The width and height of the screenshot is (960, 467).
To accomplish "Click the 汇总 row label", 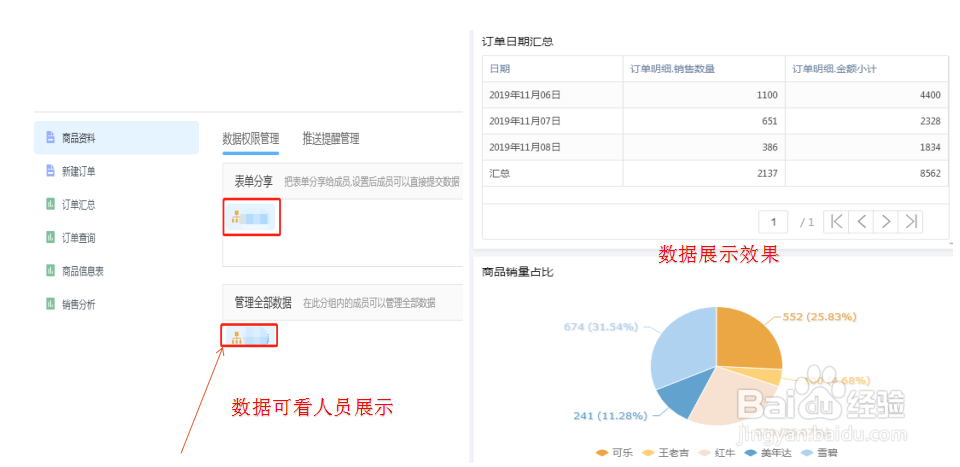I will coord(500,173).
